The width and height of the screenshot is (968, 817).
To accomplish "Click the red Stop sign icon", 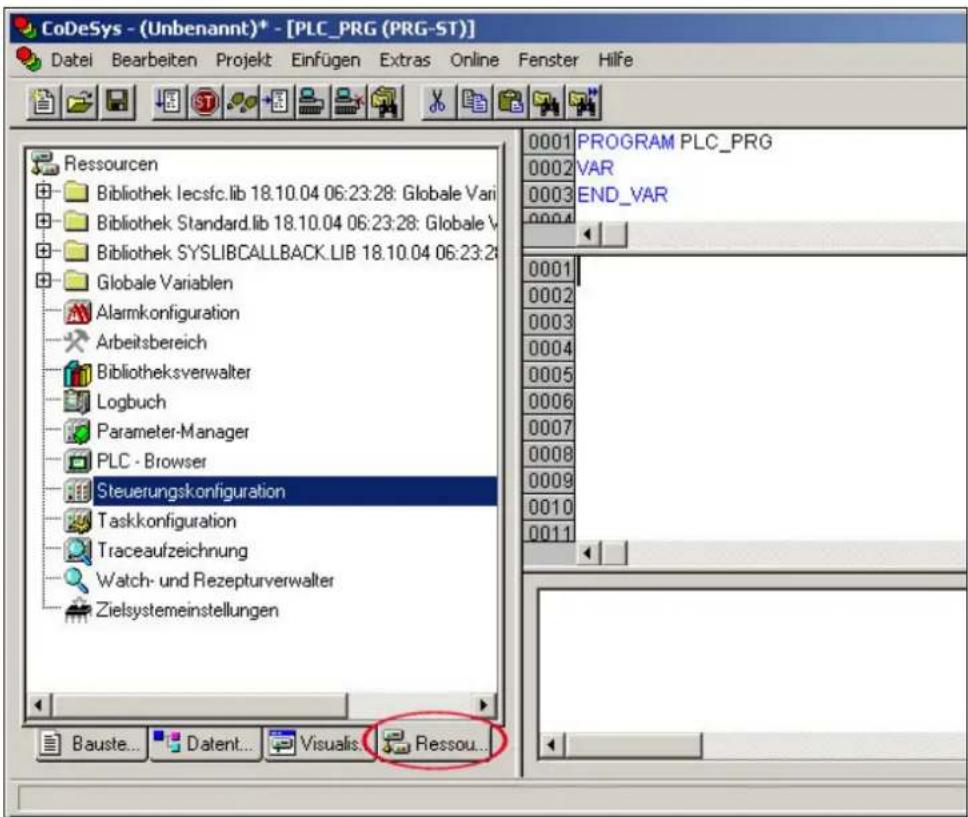I will pos(205,101).
